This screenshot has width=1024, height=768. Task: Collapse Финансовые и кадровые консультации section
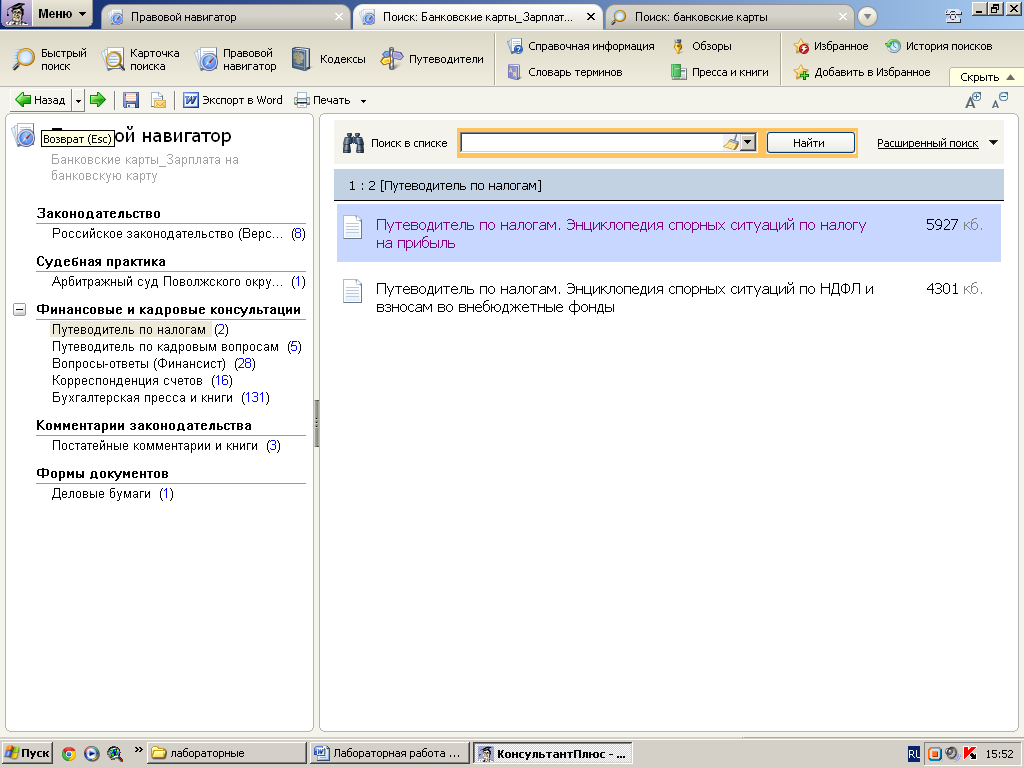click(x=20, y=310)
